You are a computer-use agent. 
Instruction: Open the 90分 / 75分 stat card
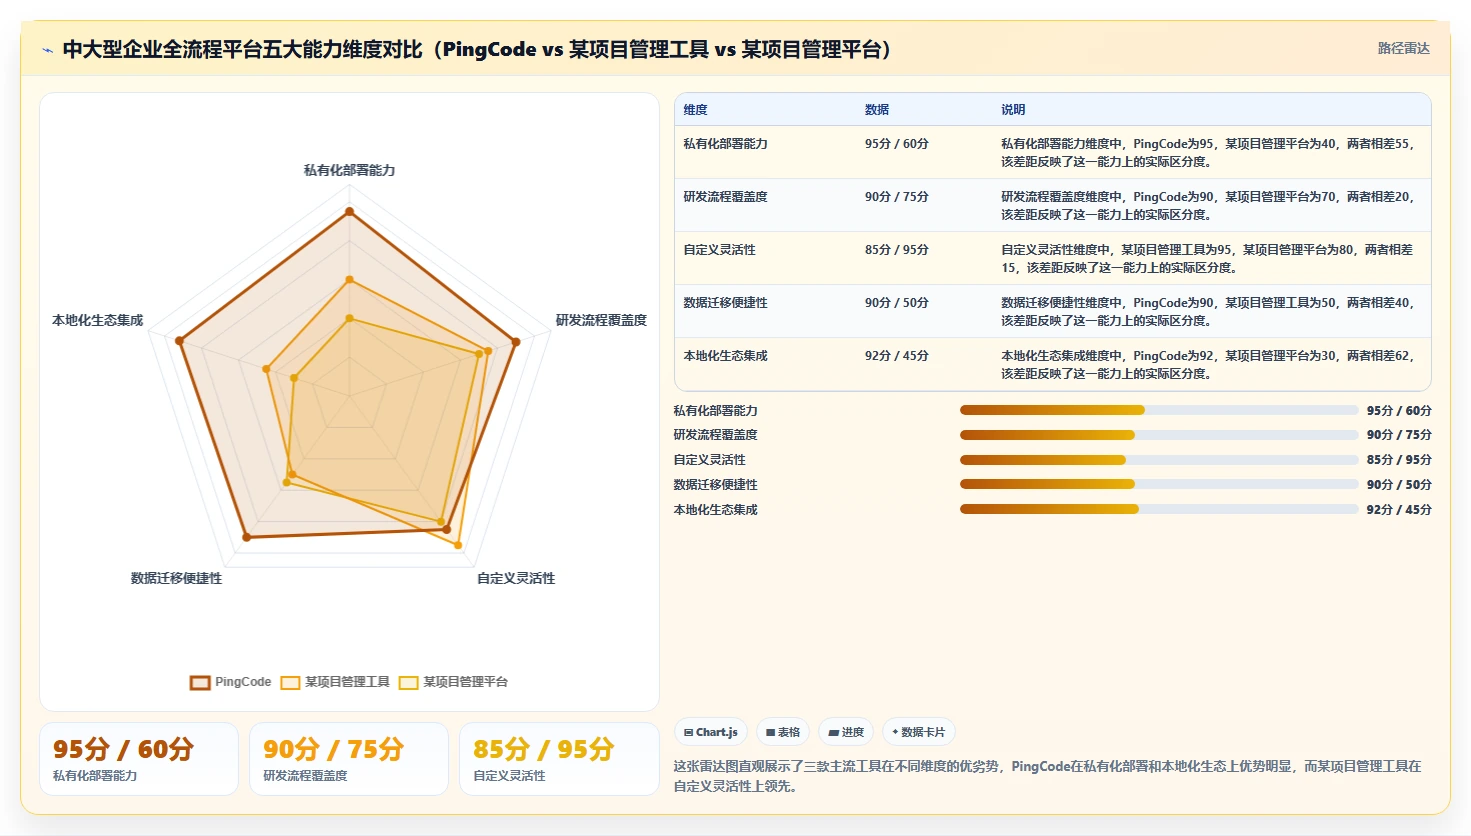click(349, 759)
